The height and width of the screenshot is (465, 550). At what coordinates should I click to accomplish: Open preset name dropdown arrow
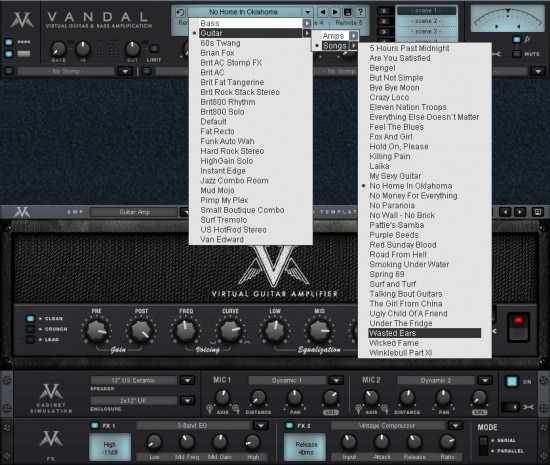pos(307,12)
